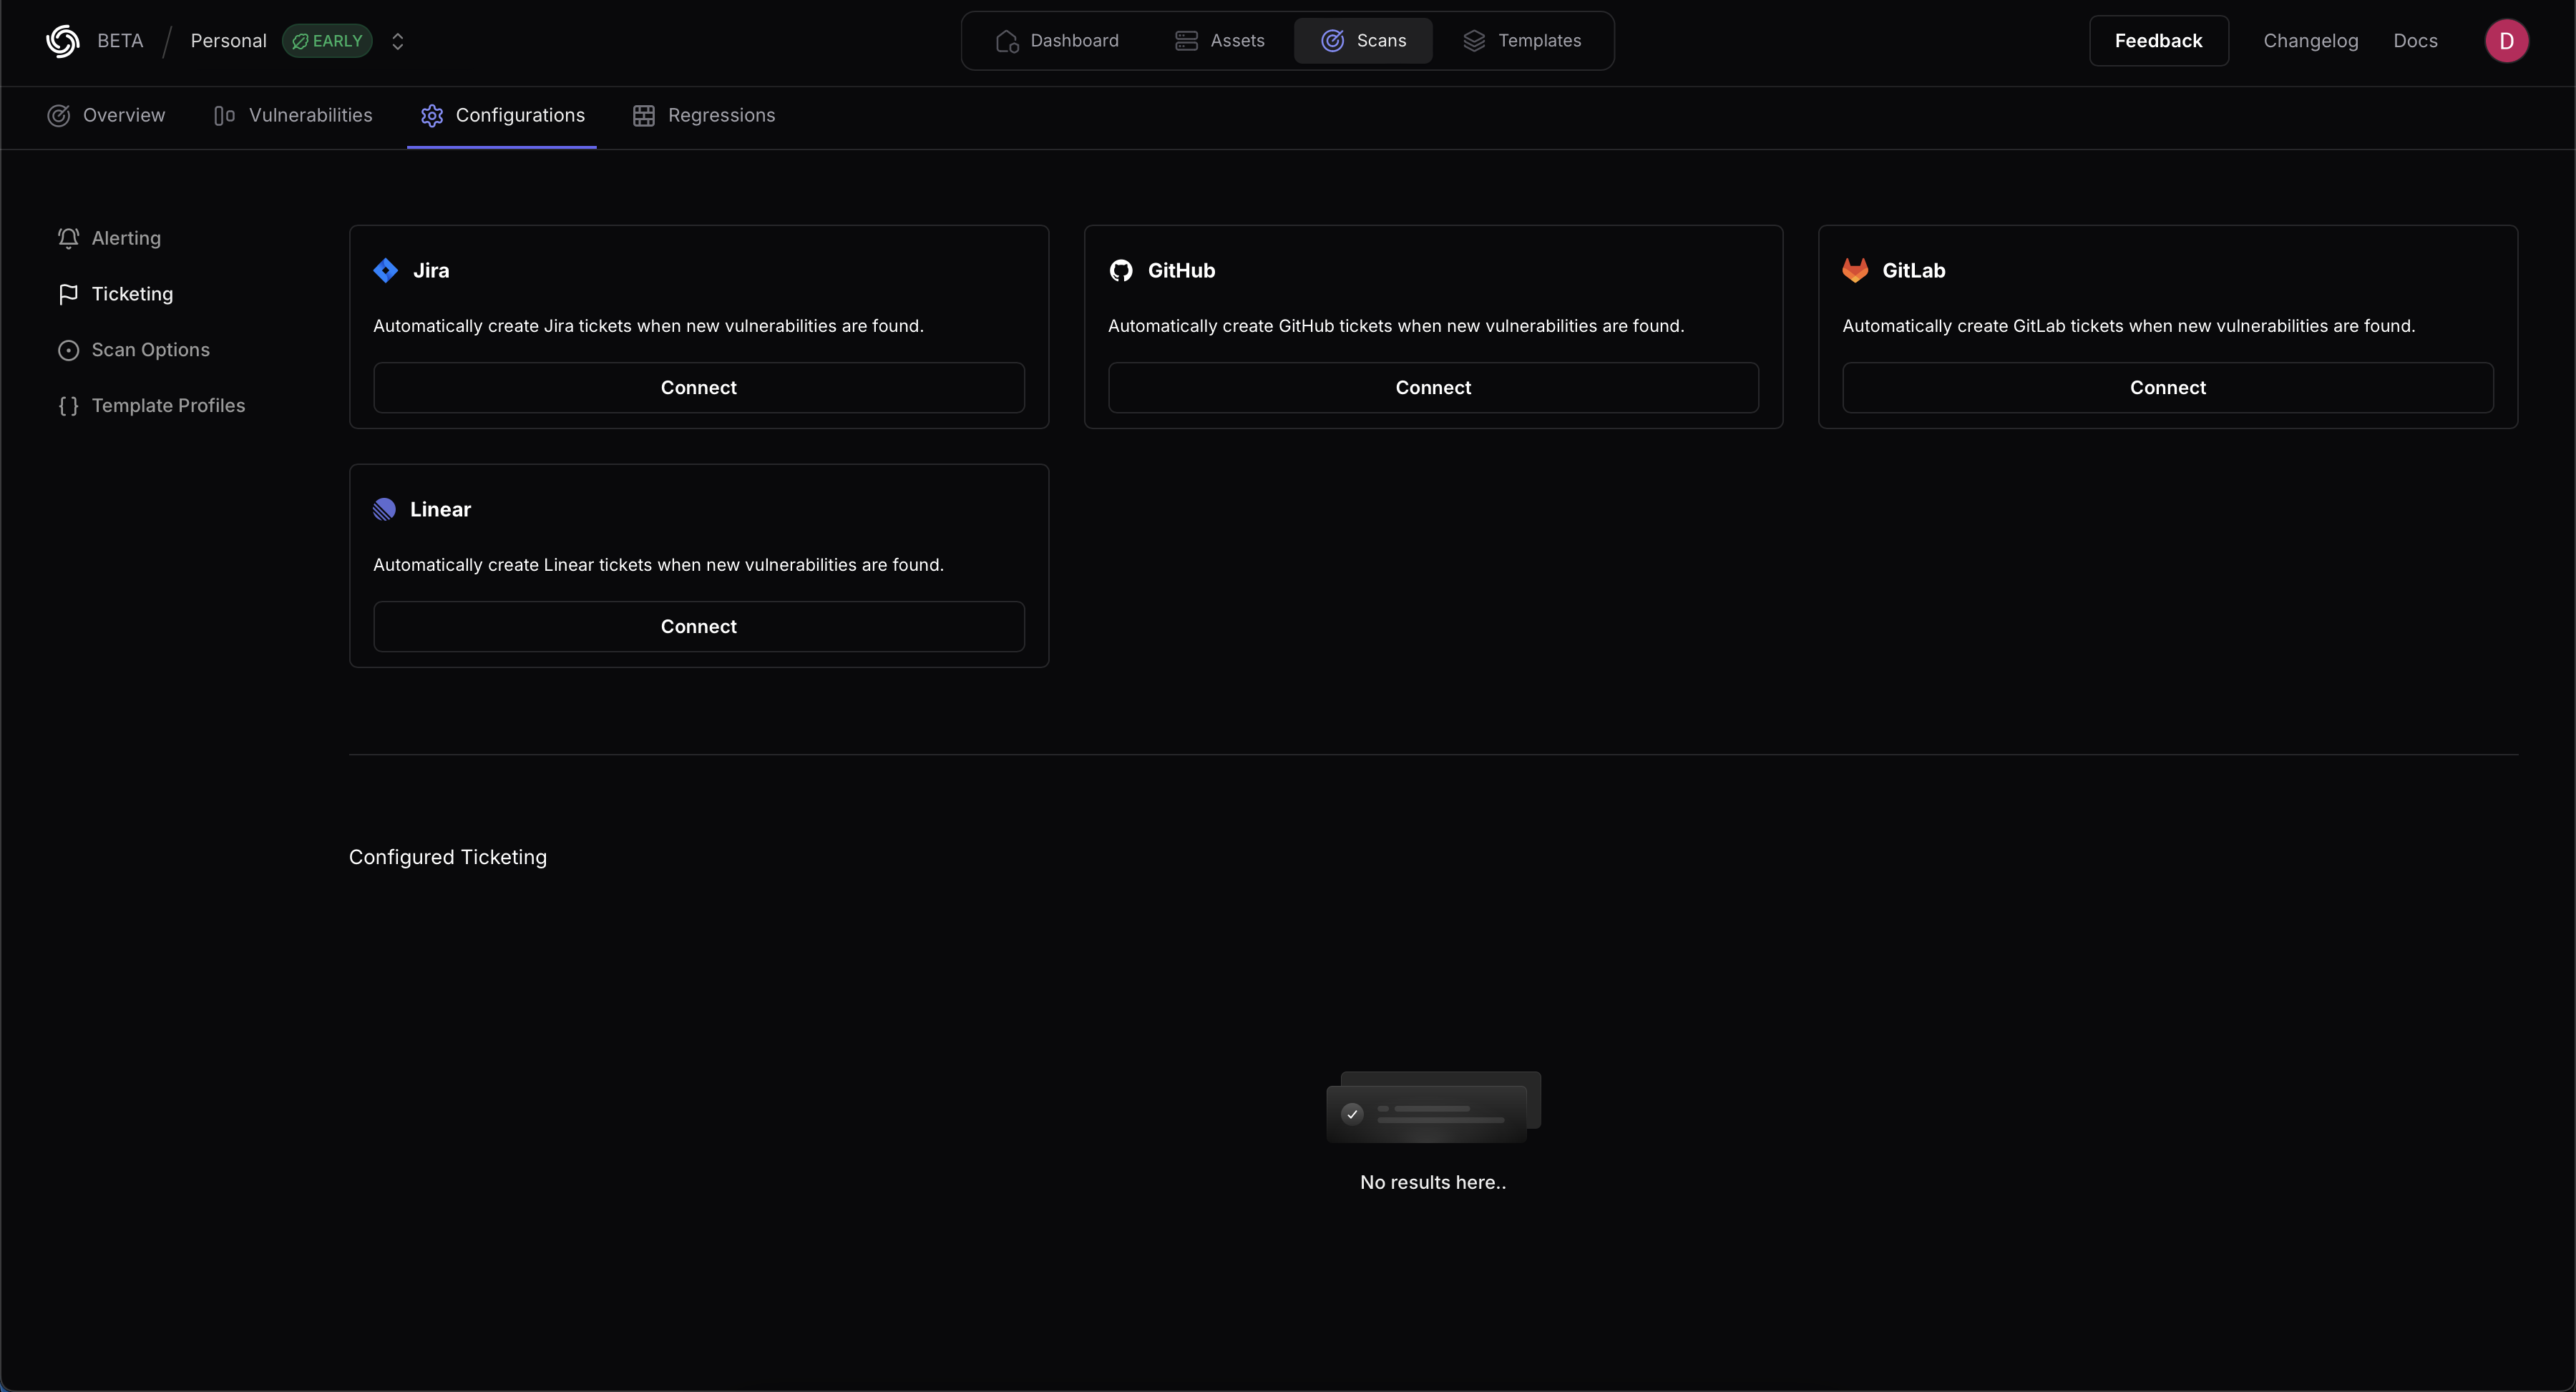Click the EARLY plan badge

(327, 41)
